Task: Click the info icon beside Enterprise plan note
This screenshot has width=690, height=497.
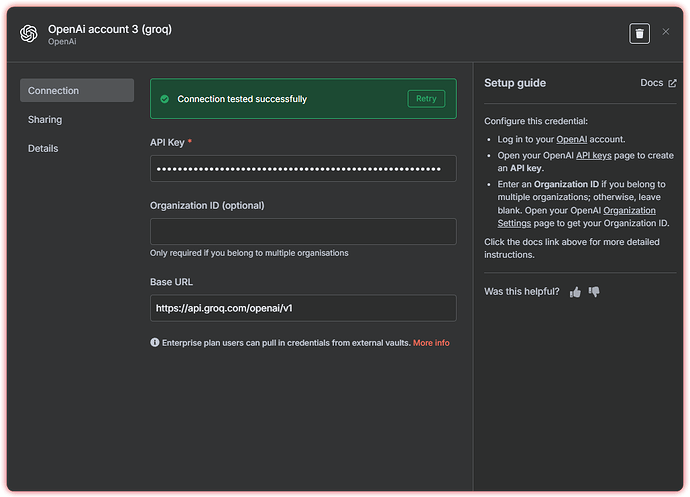Action: (x=154, y=342)
